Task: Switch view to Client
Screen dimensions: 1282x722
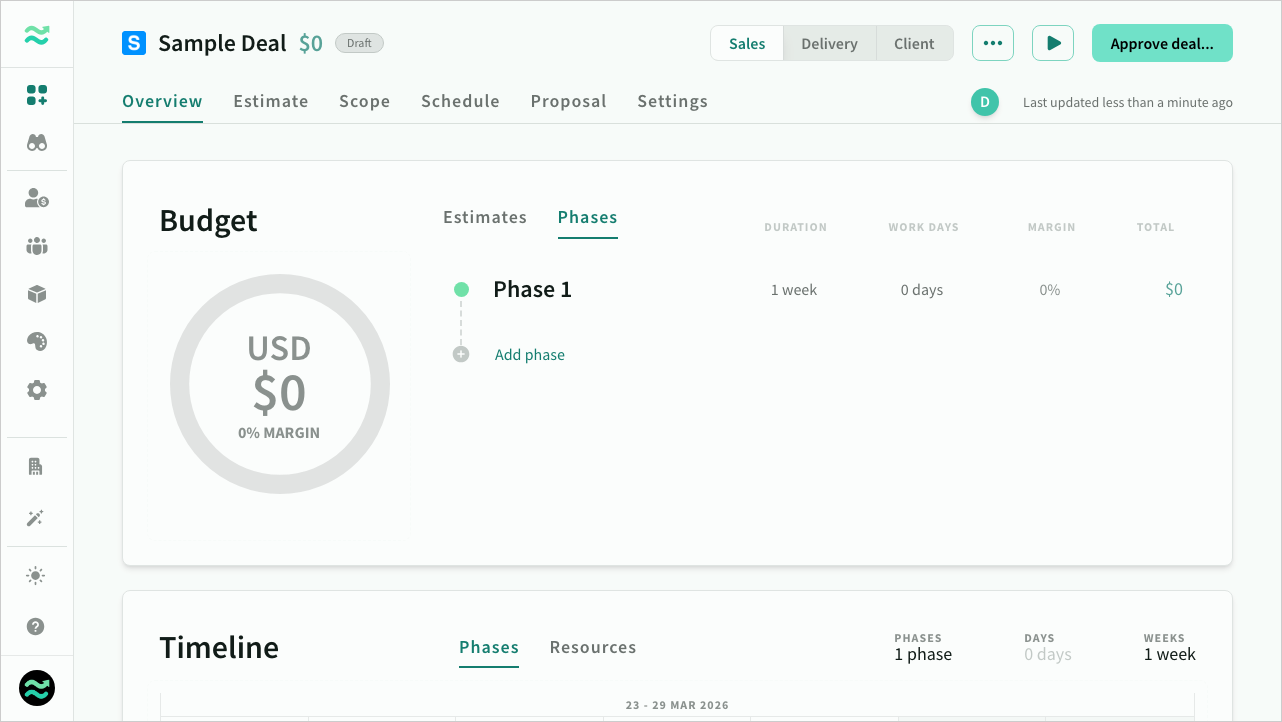Action: tap(914, 44)
